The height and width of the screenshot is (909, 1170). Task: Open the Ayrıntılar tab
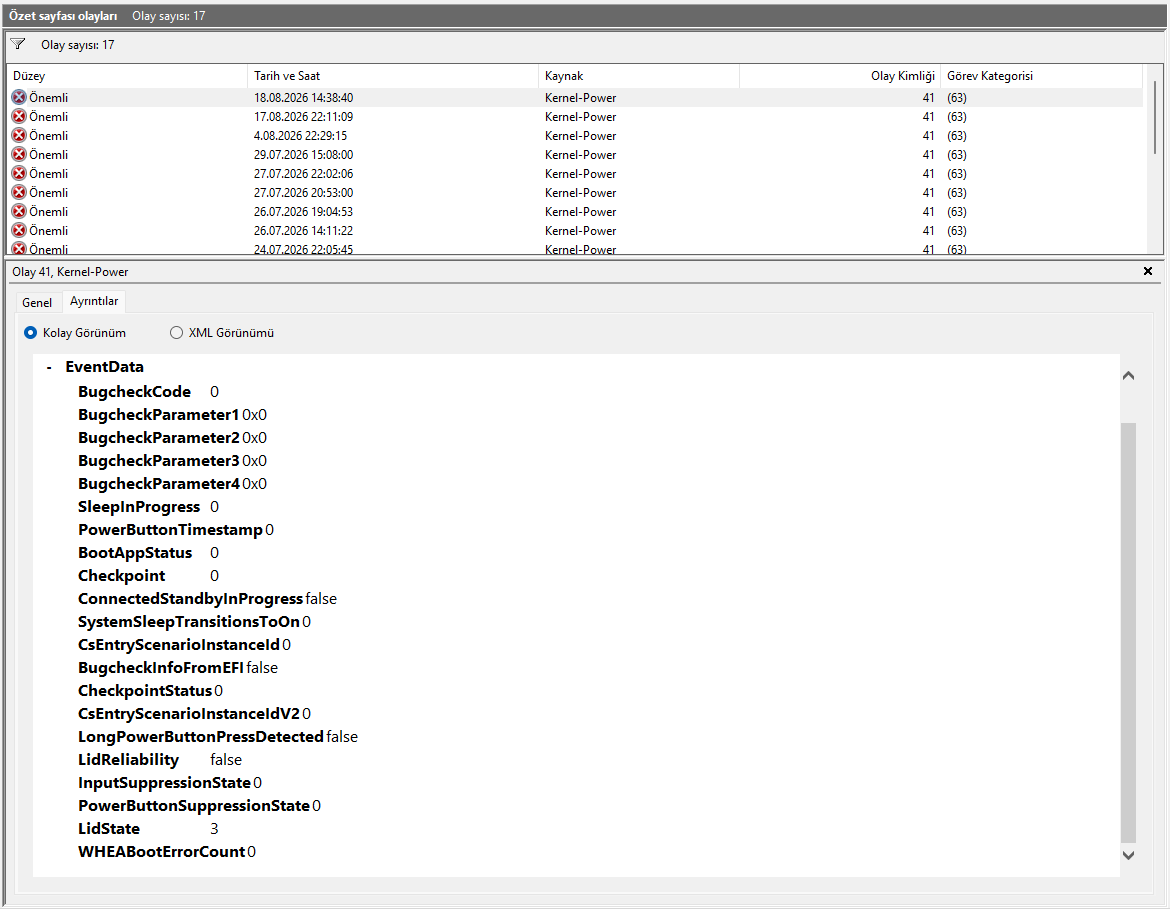(94, 301)
